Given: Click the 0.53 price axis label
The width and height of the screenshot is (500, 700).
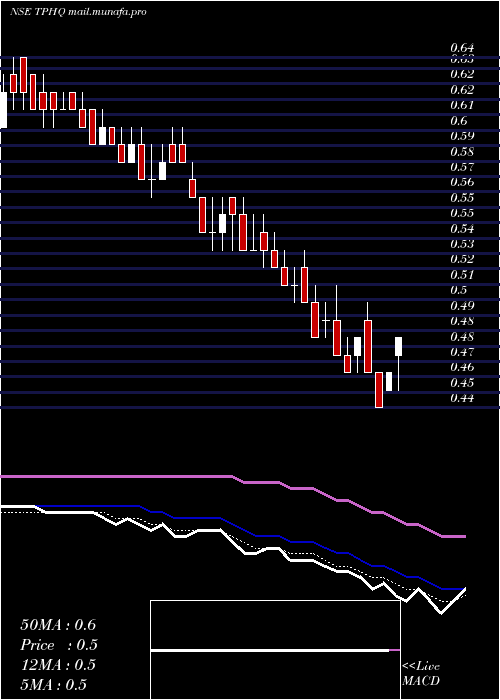Looking at the screenshot, I should pyautogui.click(x=462, y=244).
